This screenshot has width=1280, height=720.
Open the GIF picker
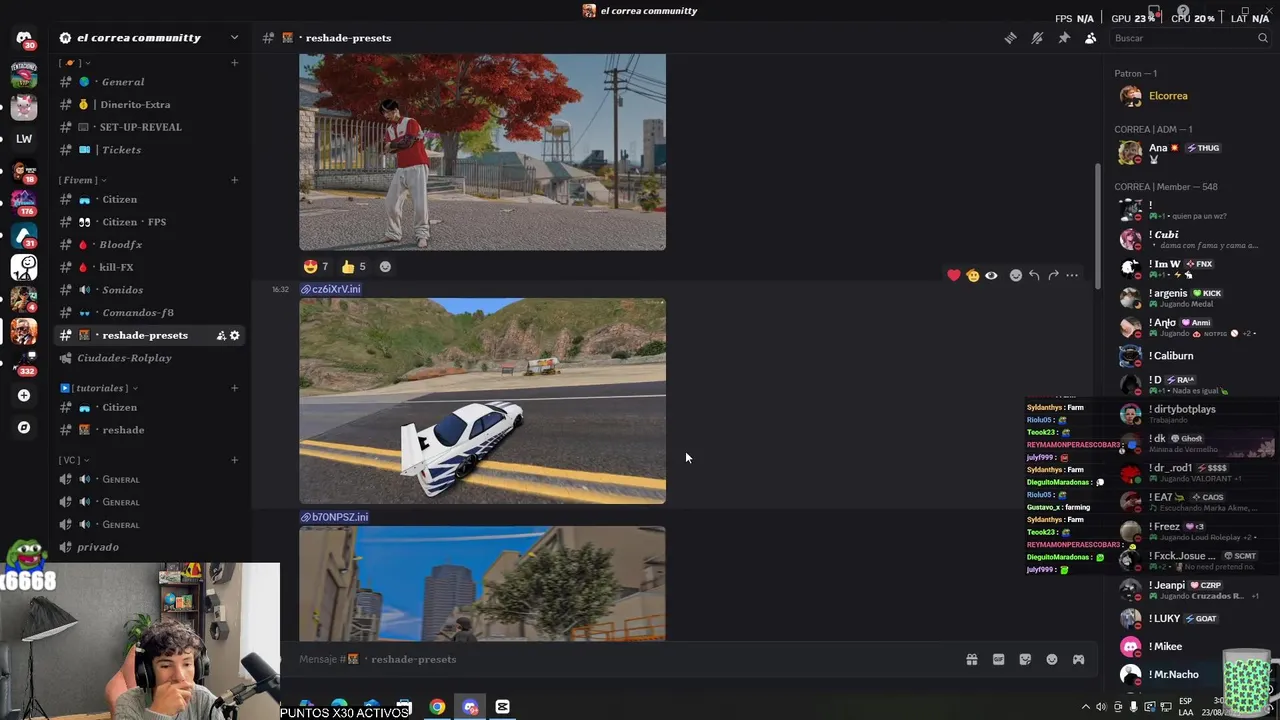[998, 659]
